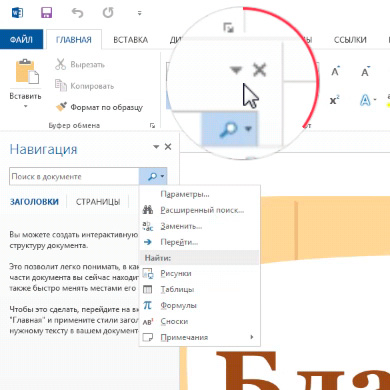
Task: Click Копировать in the clipboard group
Action: 84,86
